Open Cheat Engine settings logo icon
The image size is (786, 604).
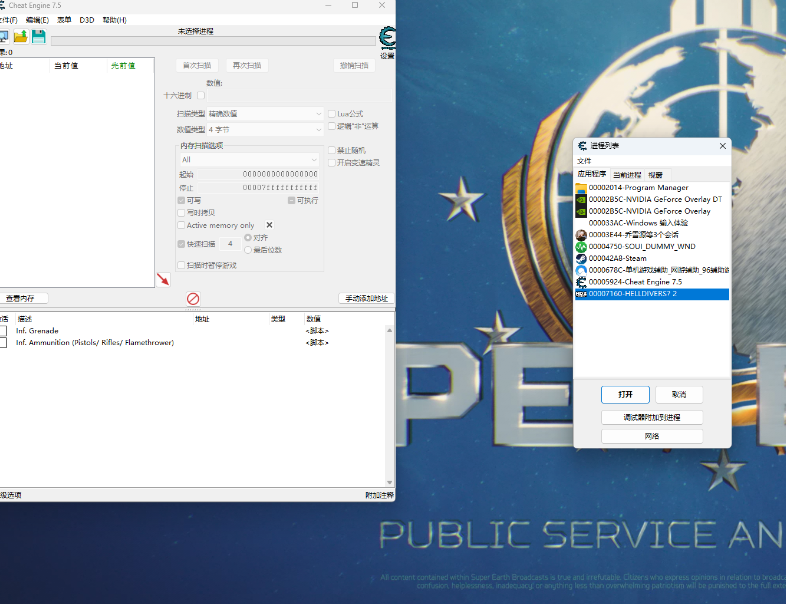tap(387, 40)
